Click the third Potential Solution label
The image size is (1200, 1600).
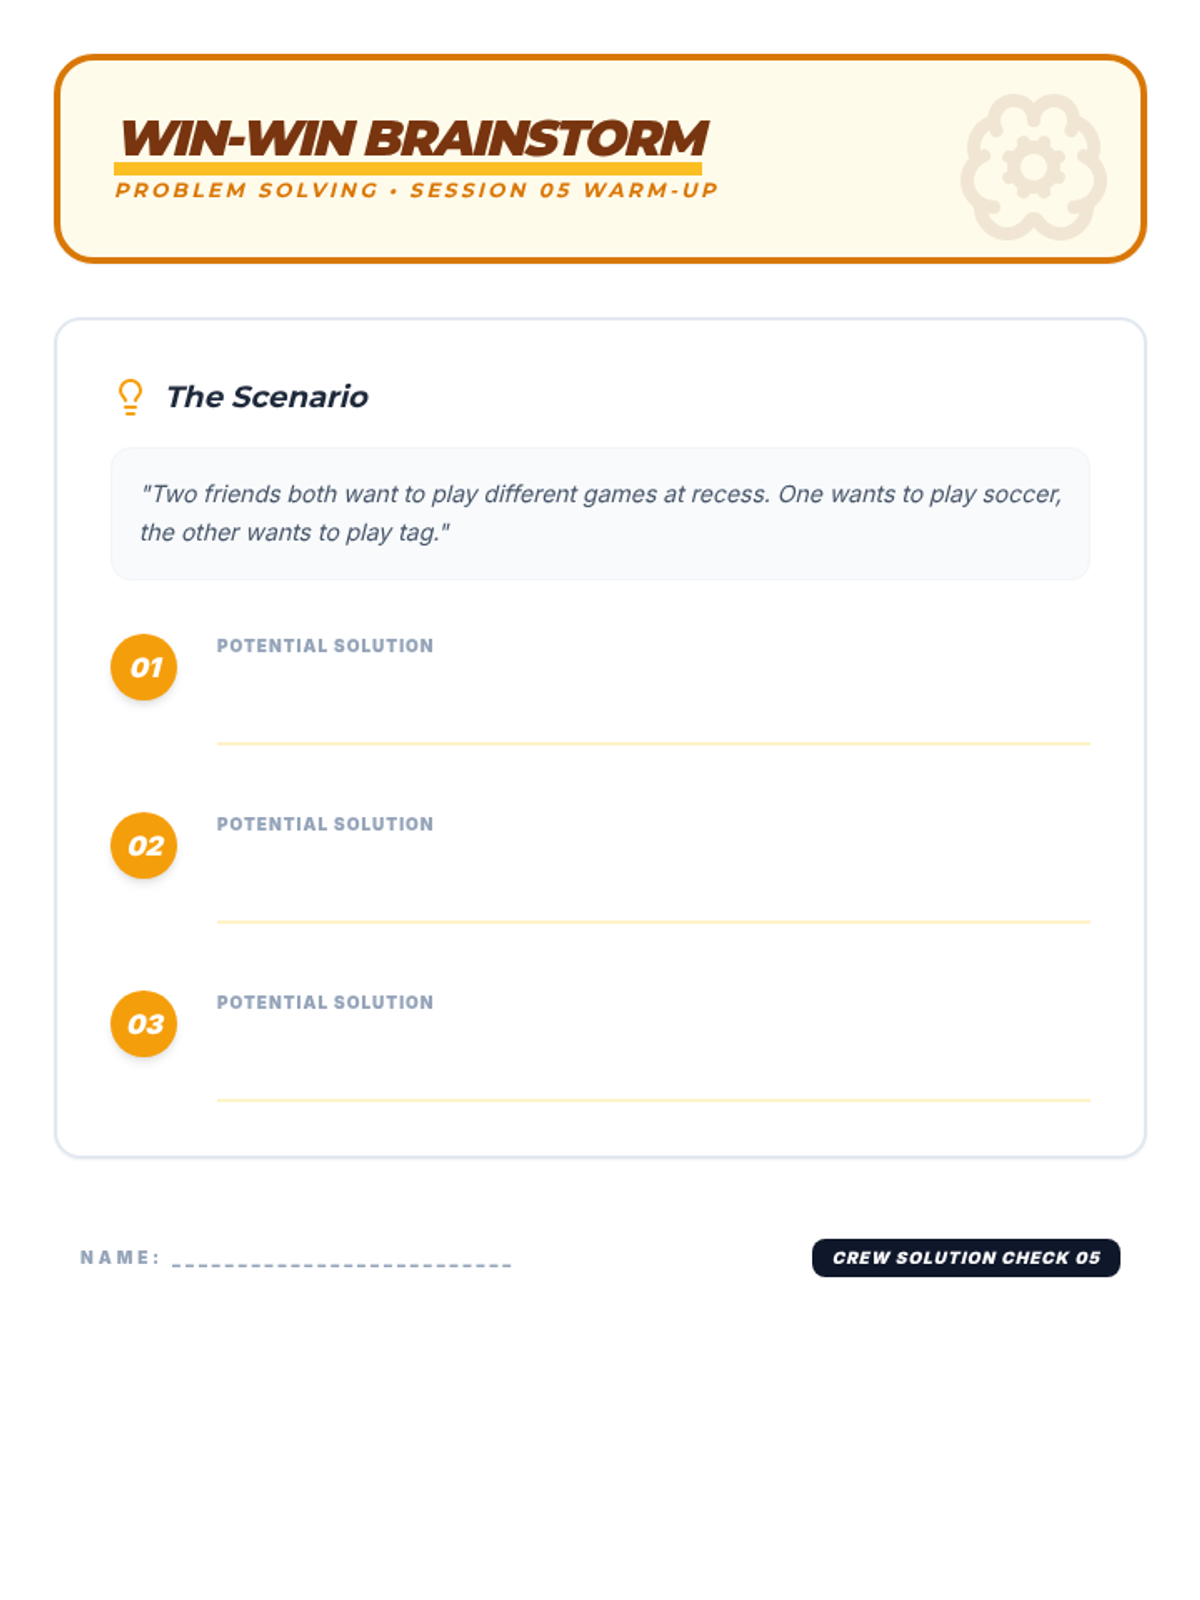pyautogui.click(x=325, y=1002)
